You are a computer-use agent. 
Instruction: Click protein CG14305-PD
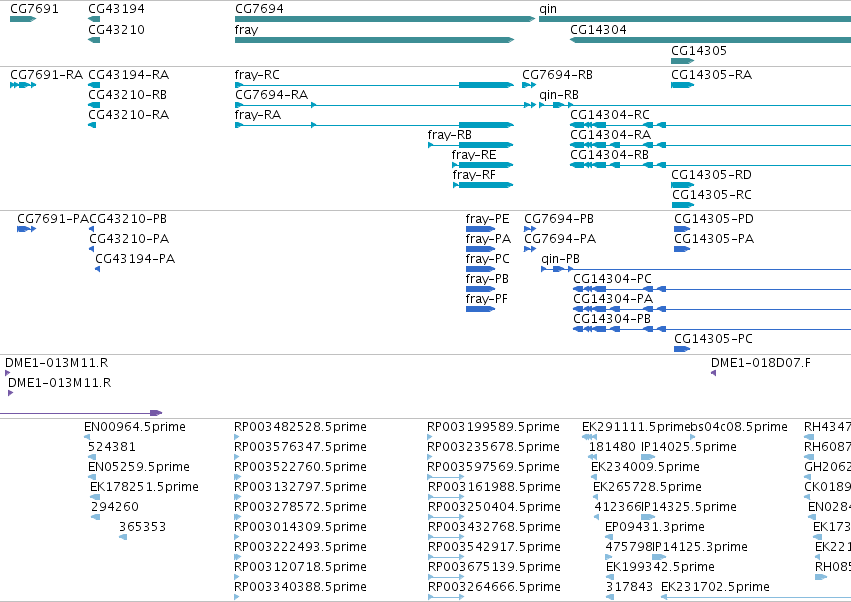714,219
